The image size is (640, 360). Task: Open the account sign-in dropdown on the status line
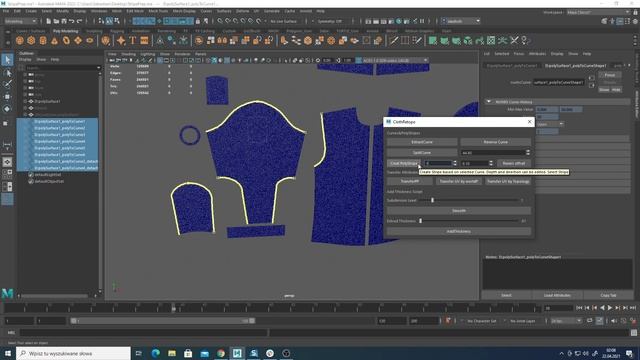(461, 21)
